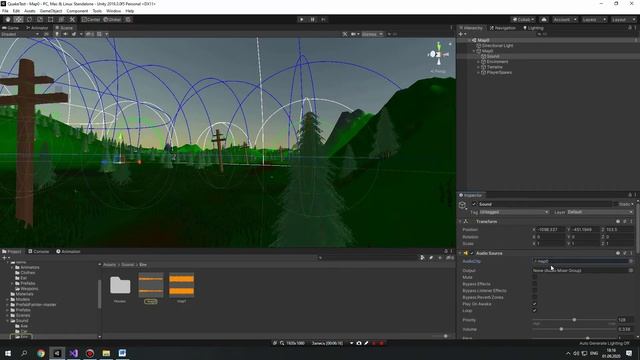Click the Play button
Image resolution: width=640 pixels, height=360 pixels.
(x=302, y=20)
